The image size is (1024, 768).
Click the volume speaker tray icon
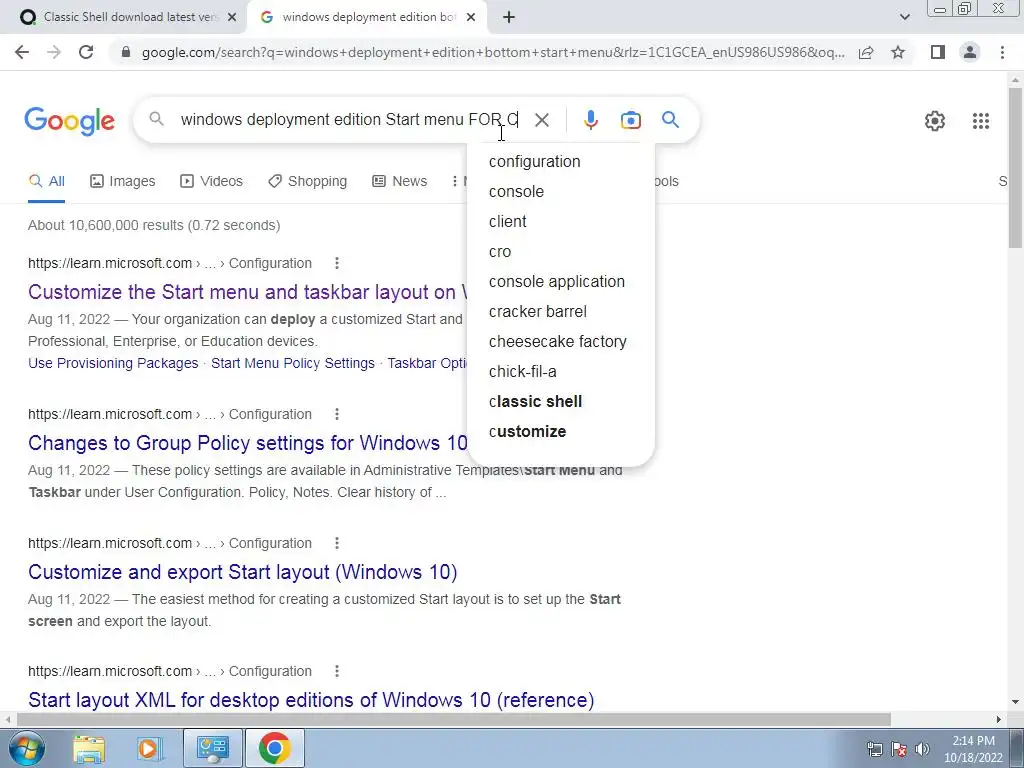(923, 749)
